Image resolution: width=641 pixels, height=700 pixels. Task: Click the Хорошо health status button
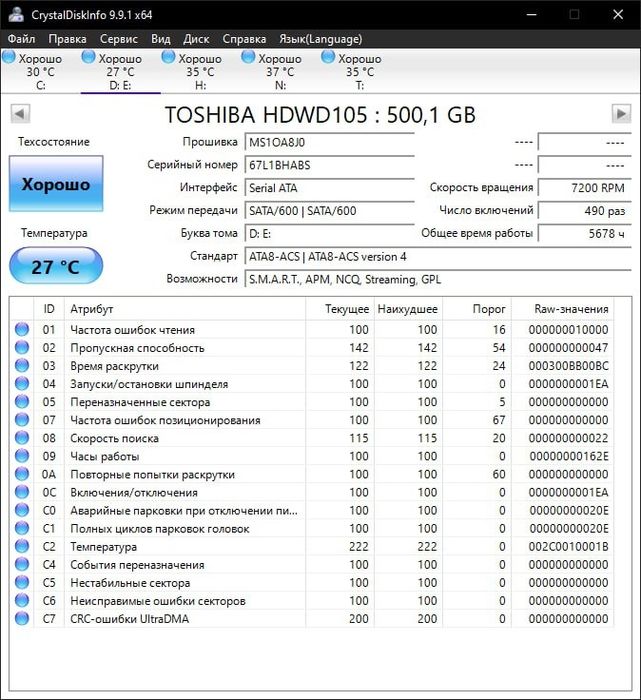56,183
